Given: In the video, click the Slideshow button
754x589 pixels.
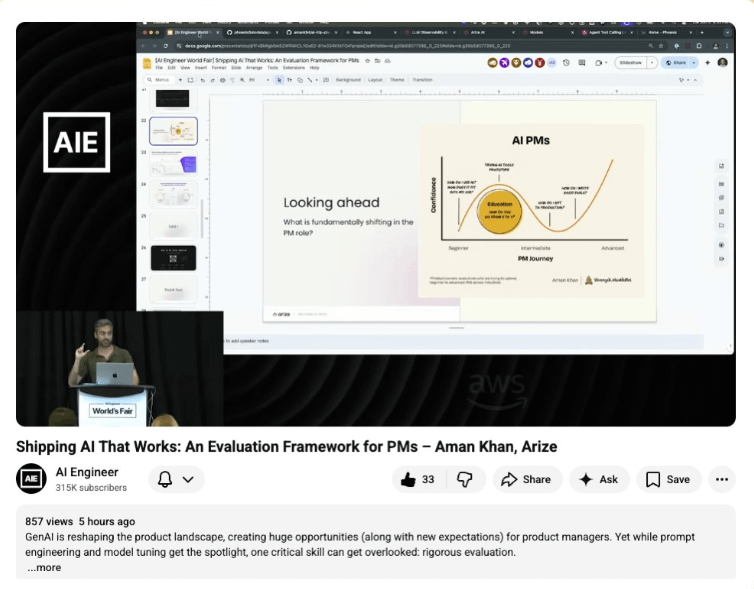Looking at the screenshot, I should pos(630,63).
